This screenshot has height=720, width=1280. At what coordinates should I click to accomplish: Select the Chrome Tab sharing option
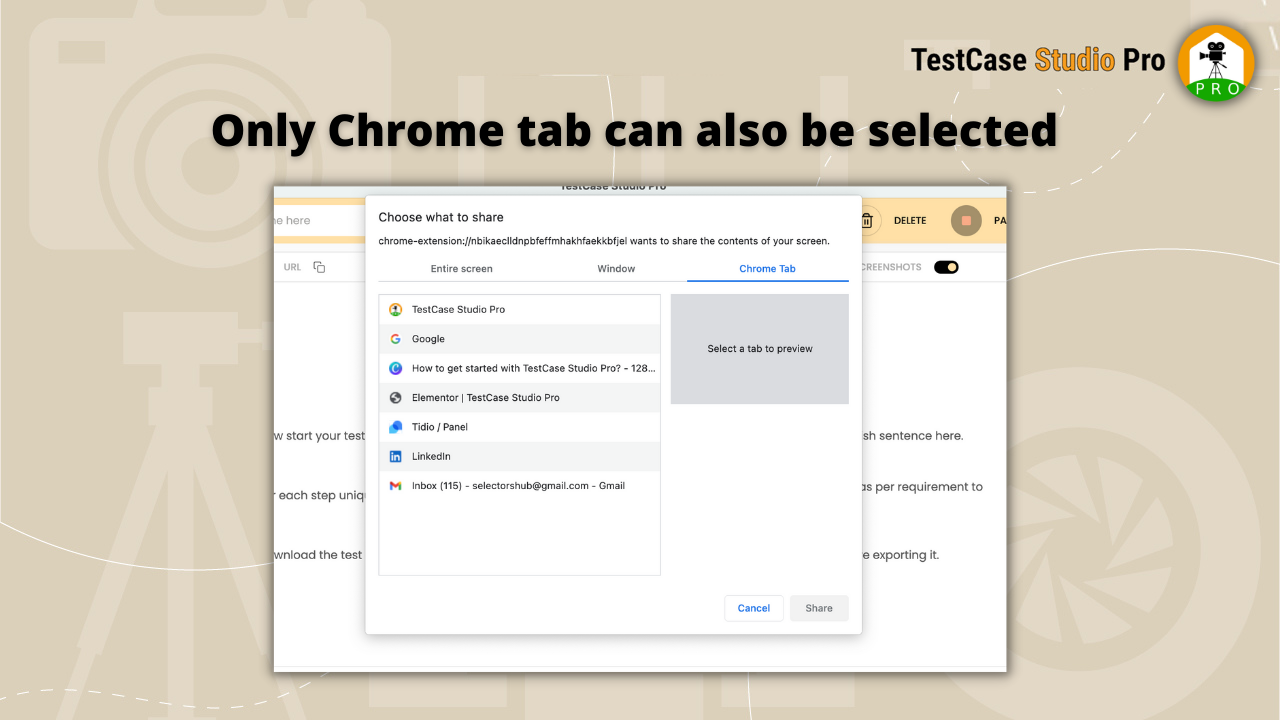click(x=767, y=268)
